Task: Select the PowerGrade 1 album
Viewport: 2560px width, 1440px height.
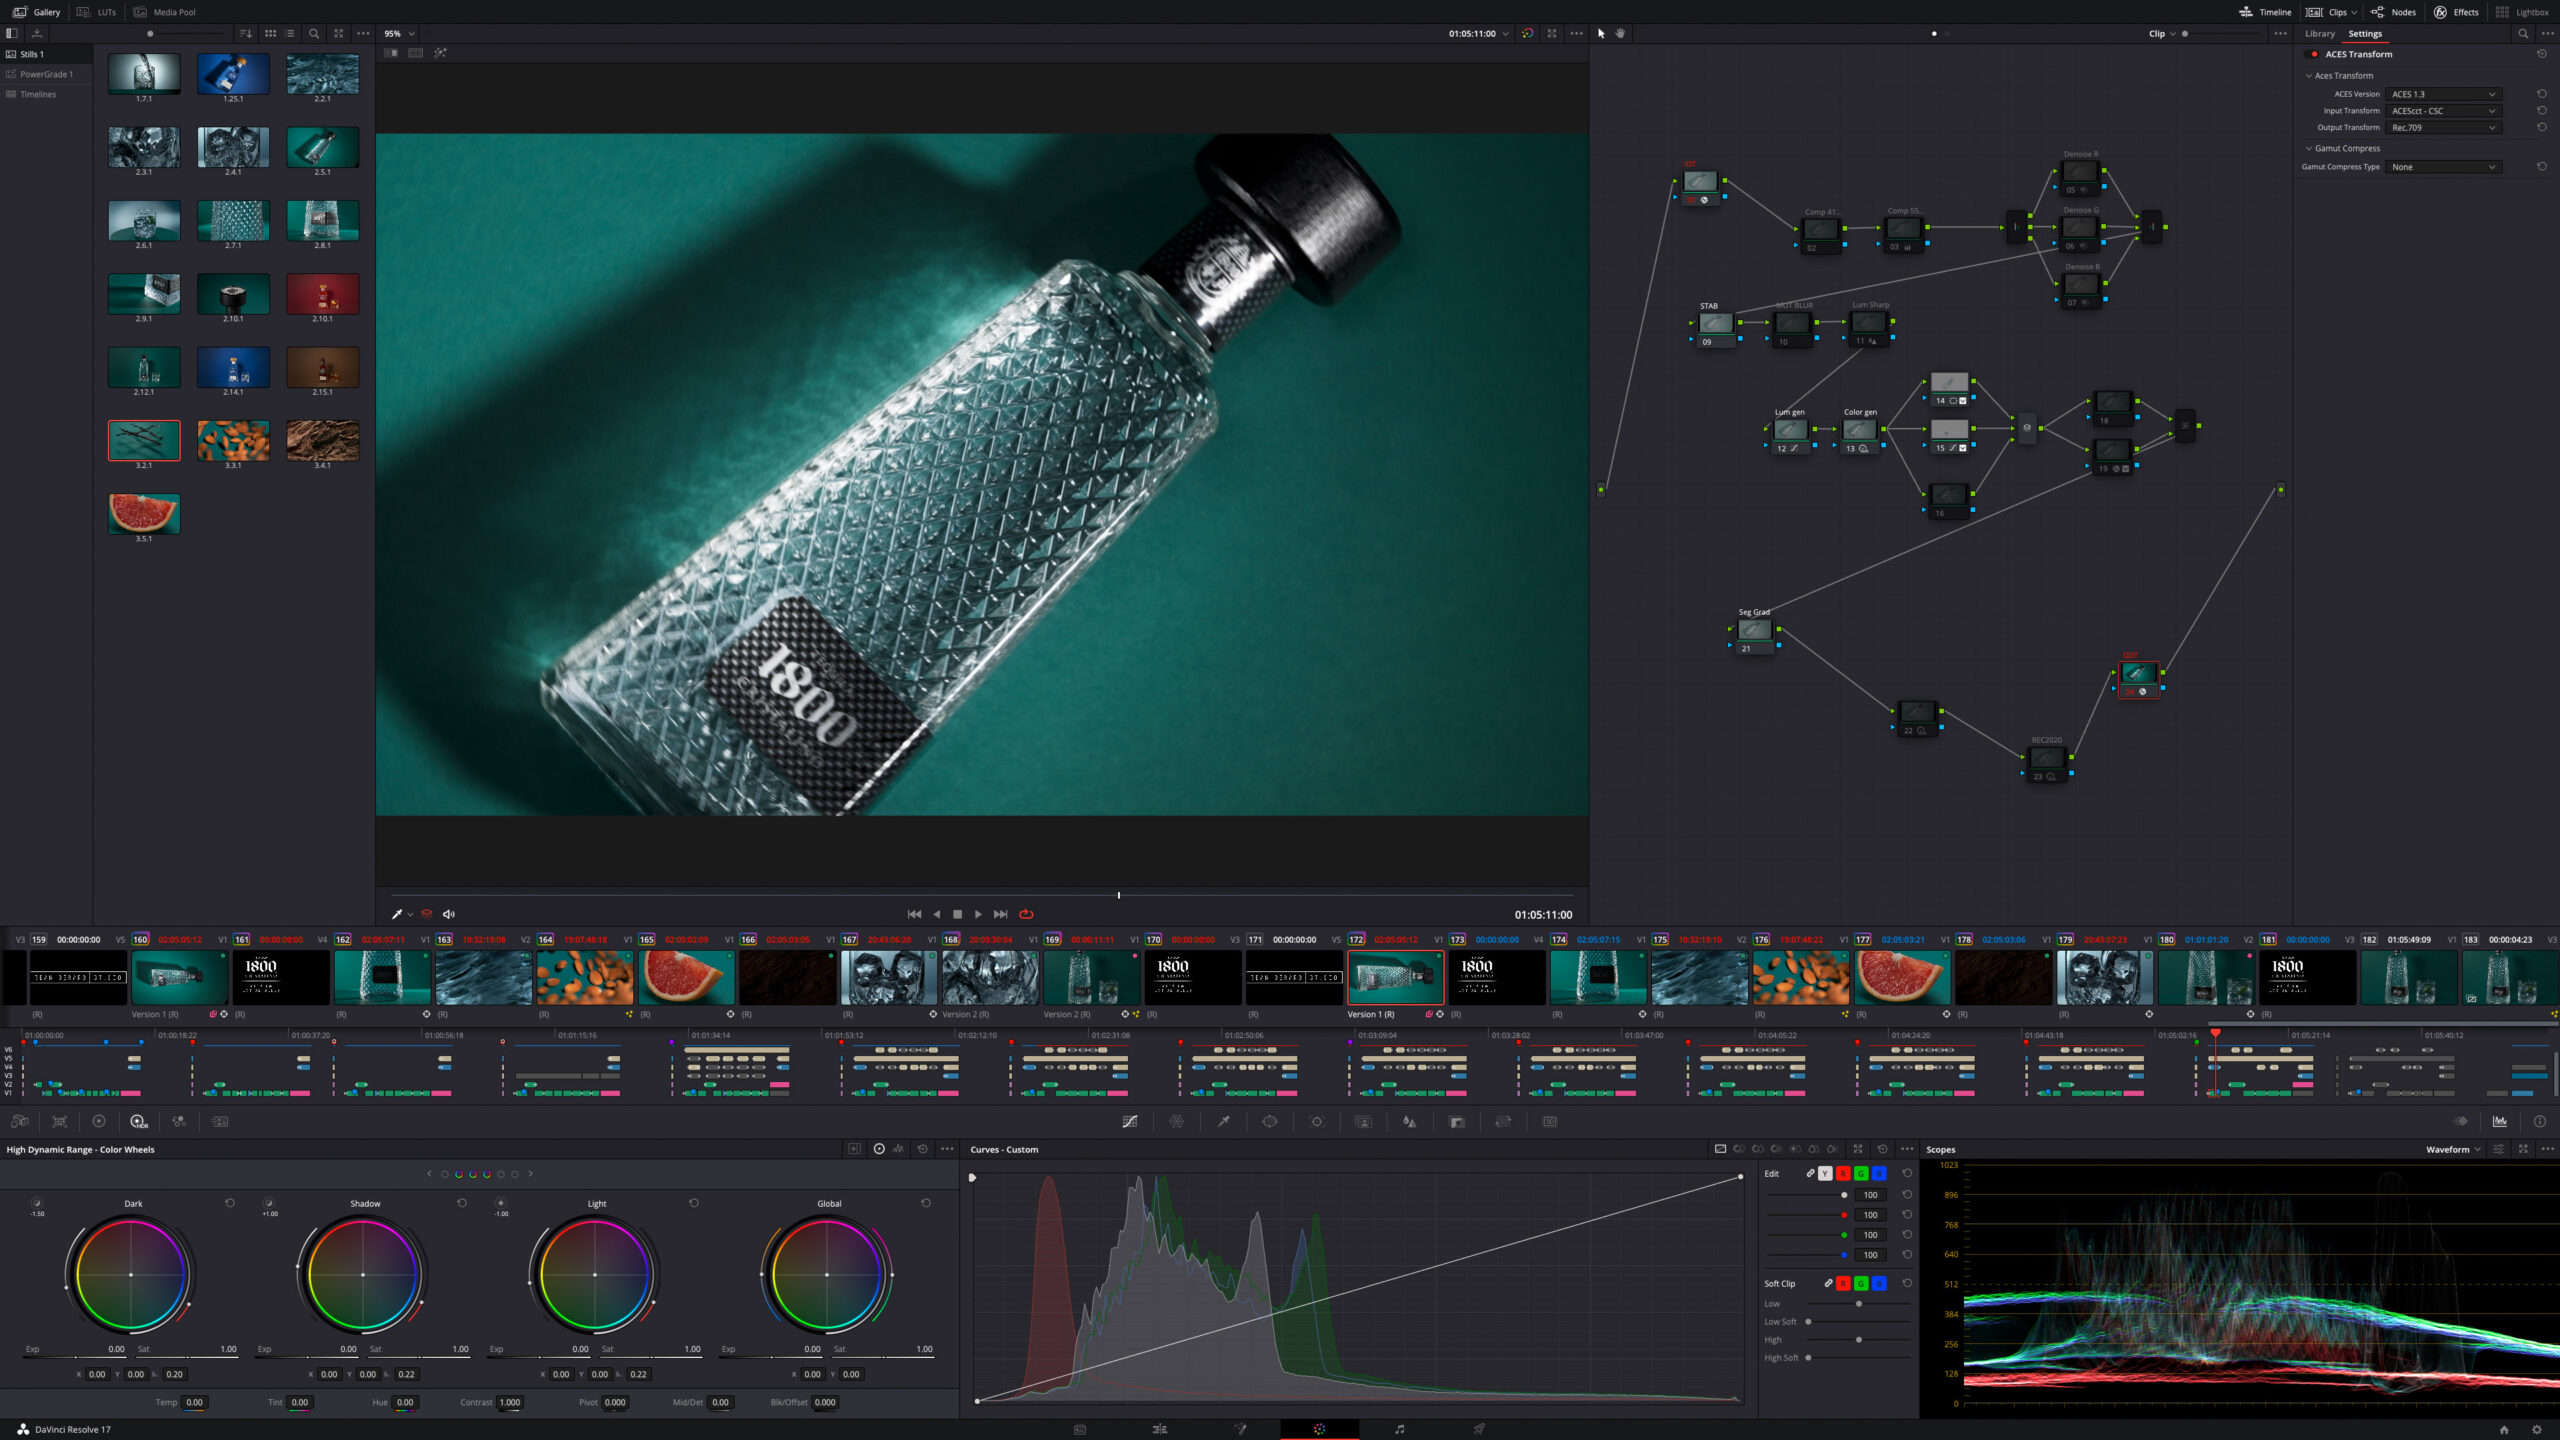Action: click(46, 74)
